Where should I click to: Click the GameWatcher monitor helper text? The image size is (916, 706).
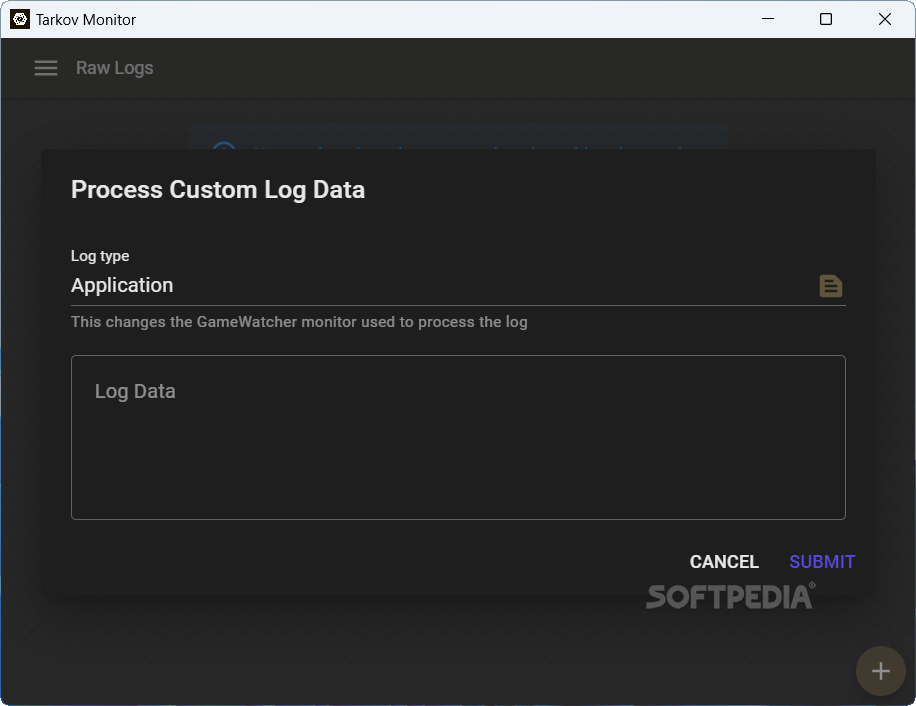[299, 322]
